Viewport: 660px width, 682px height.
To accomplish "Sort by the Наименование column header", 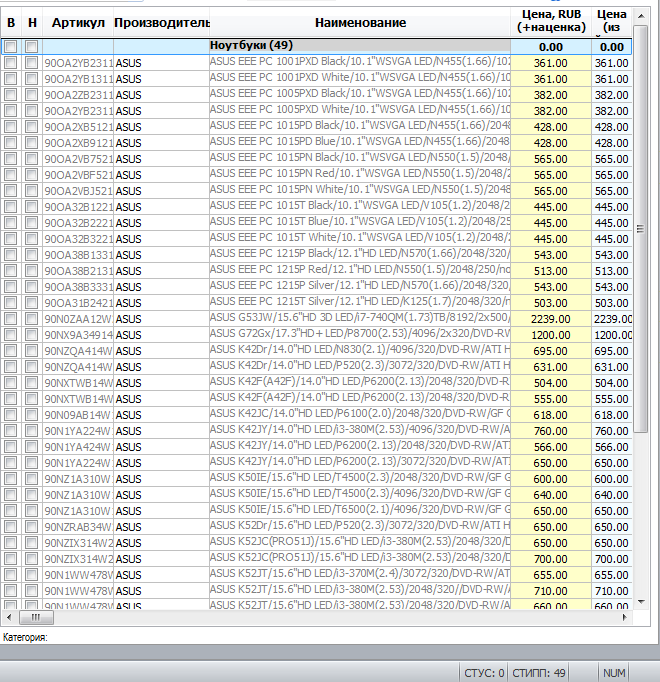I will [360, 22].
